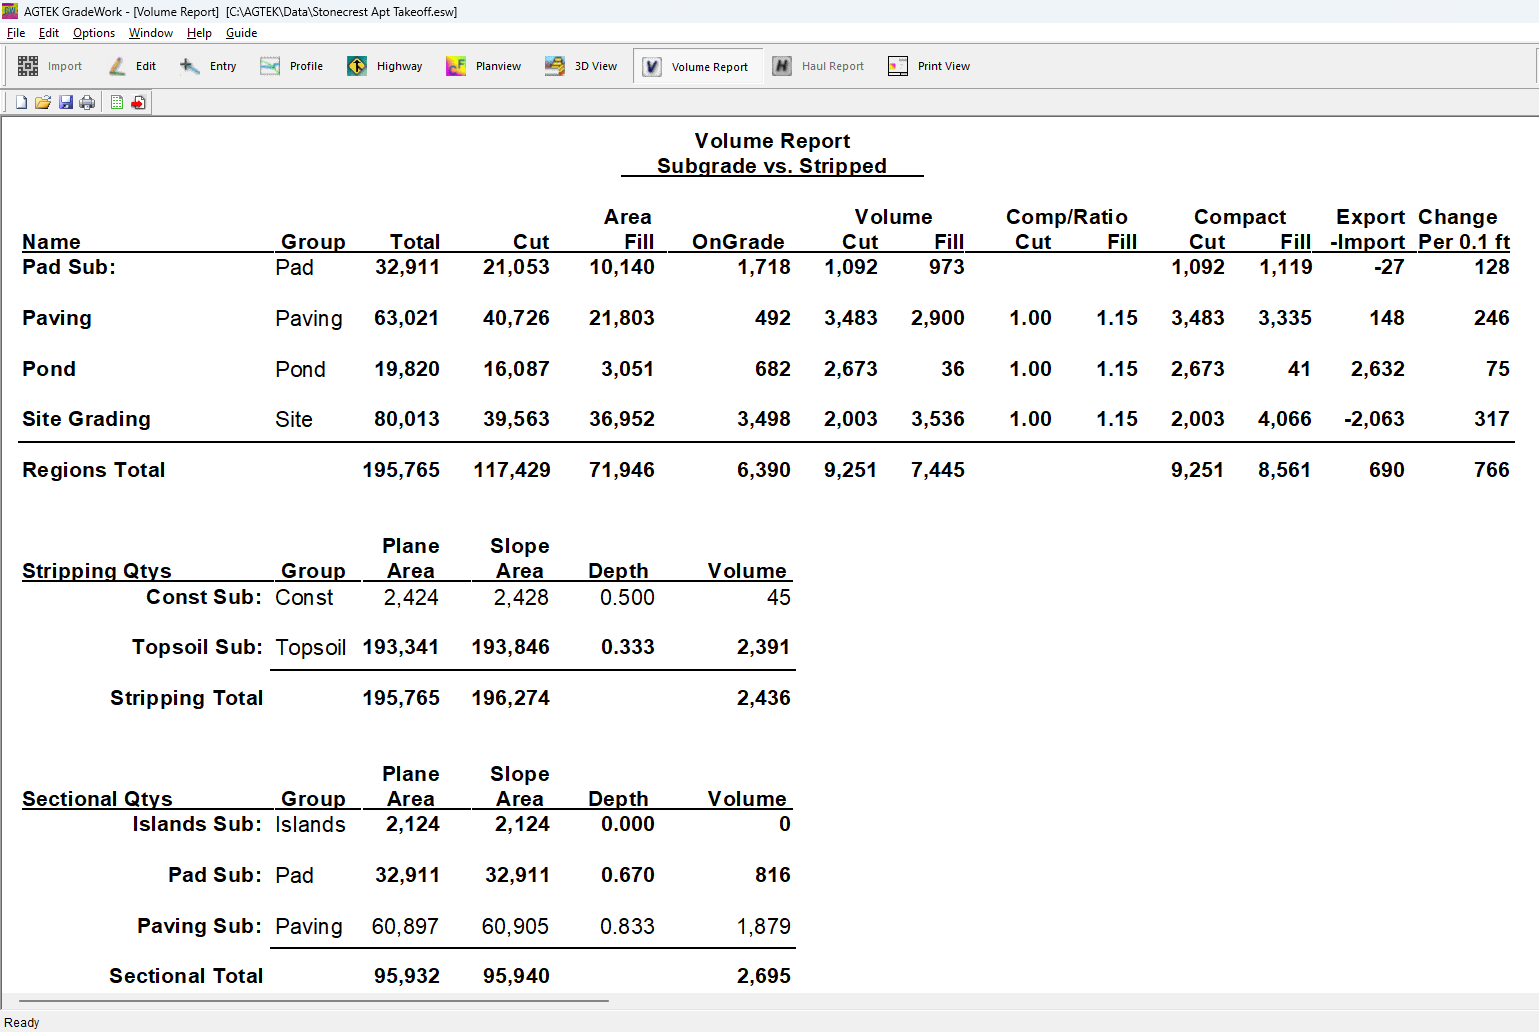Open the 3D View
The width and height of the screenshot is (1539, 1032).
(581, 66)
